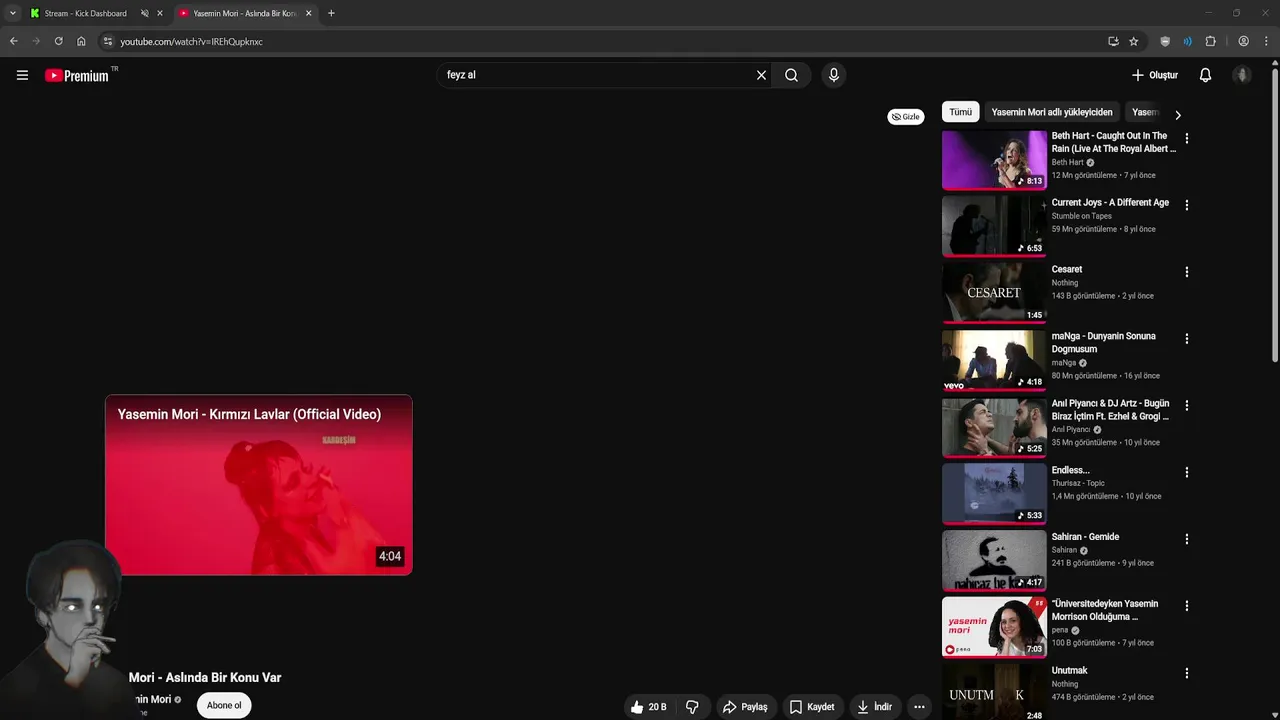The width and height of the screenshot is (1280, 720).
Task: Open maNga Dunyanin Sonuna Dogmusum title
Action: pyautogui.click(x=1103, y=342)
